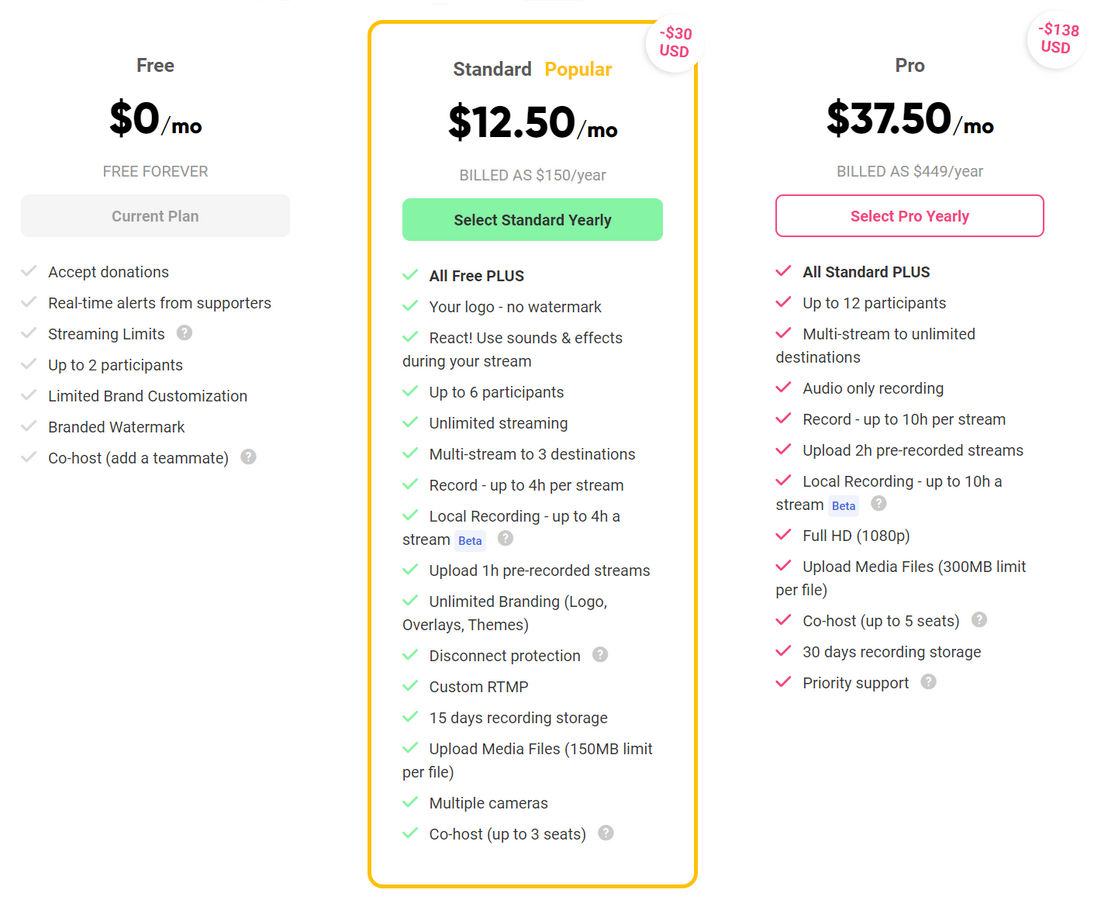Click the Current Plan button
The image size is (1108, 906).
pyautogui.click(x=155, y=216)
